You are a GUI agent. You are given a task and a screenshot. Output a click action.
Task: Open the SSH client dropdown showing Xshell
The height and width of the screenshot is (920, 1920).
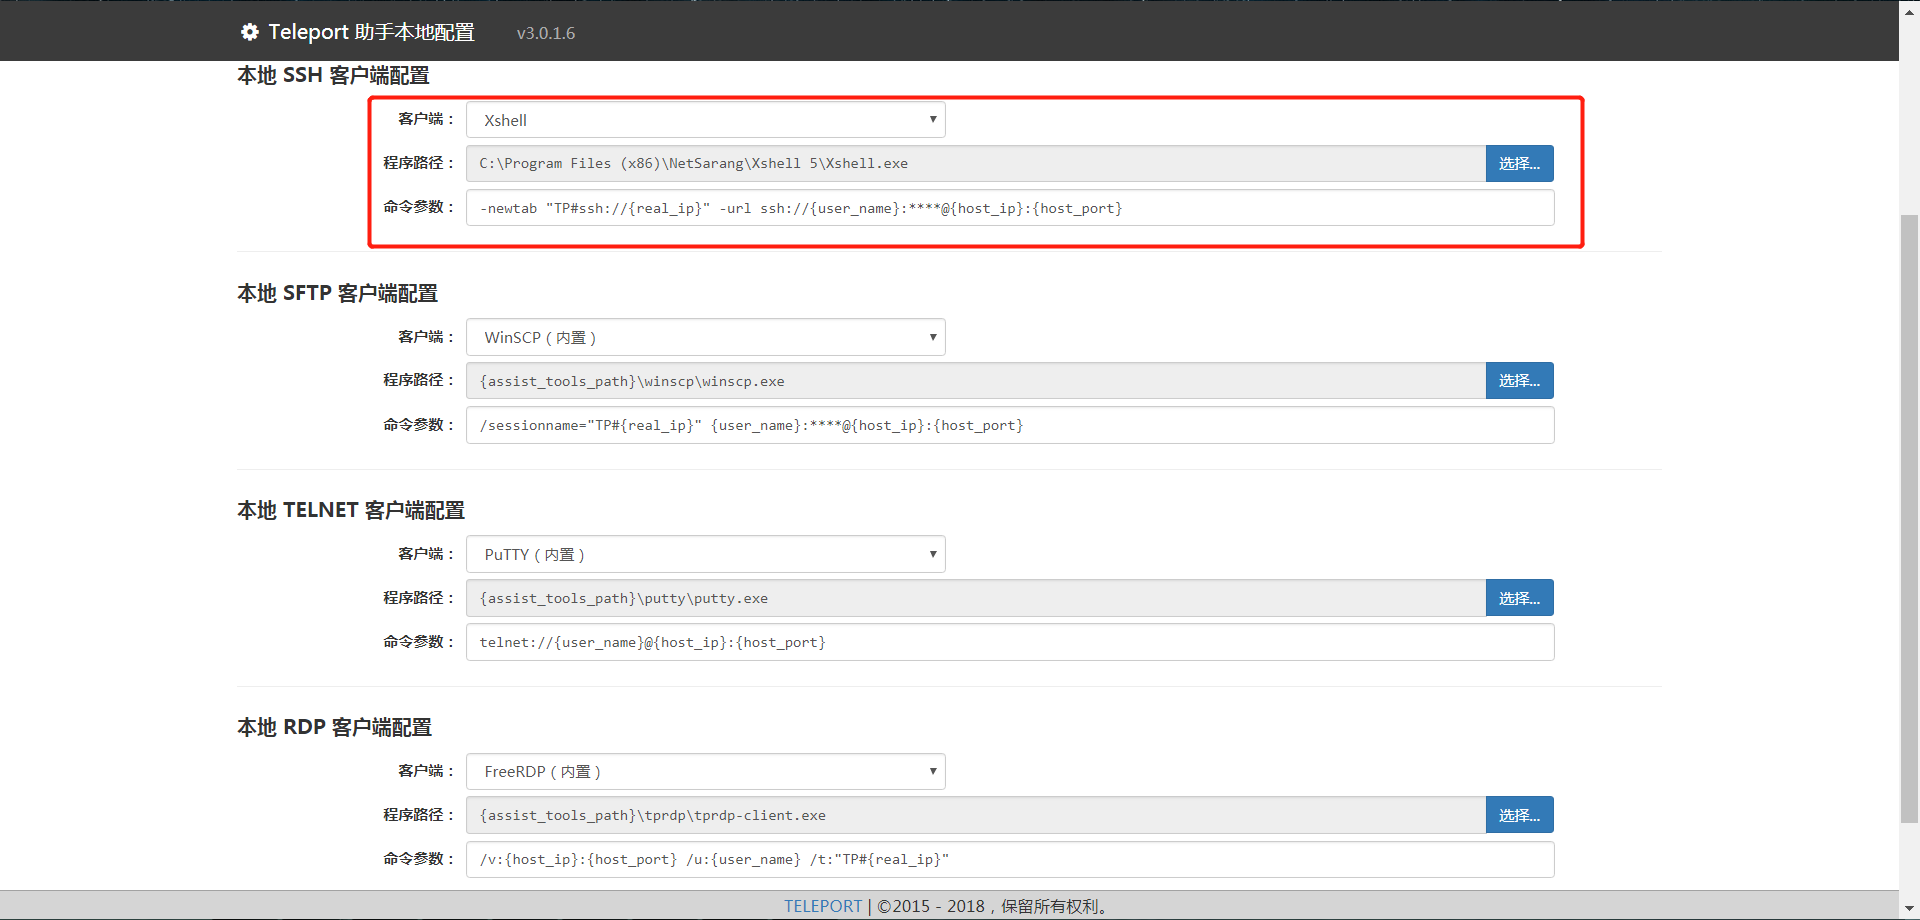pos(706,120)
